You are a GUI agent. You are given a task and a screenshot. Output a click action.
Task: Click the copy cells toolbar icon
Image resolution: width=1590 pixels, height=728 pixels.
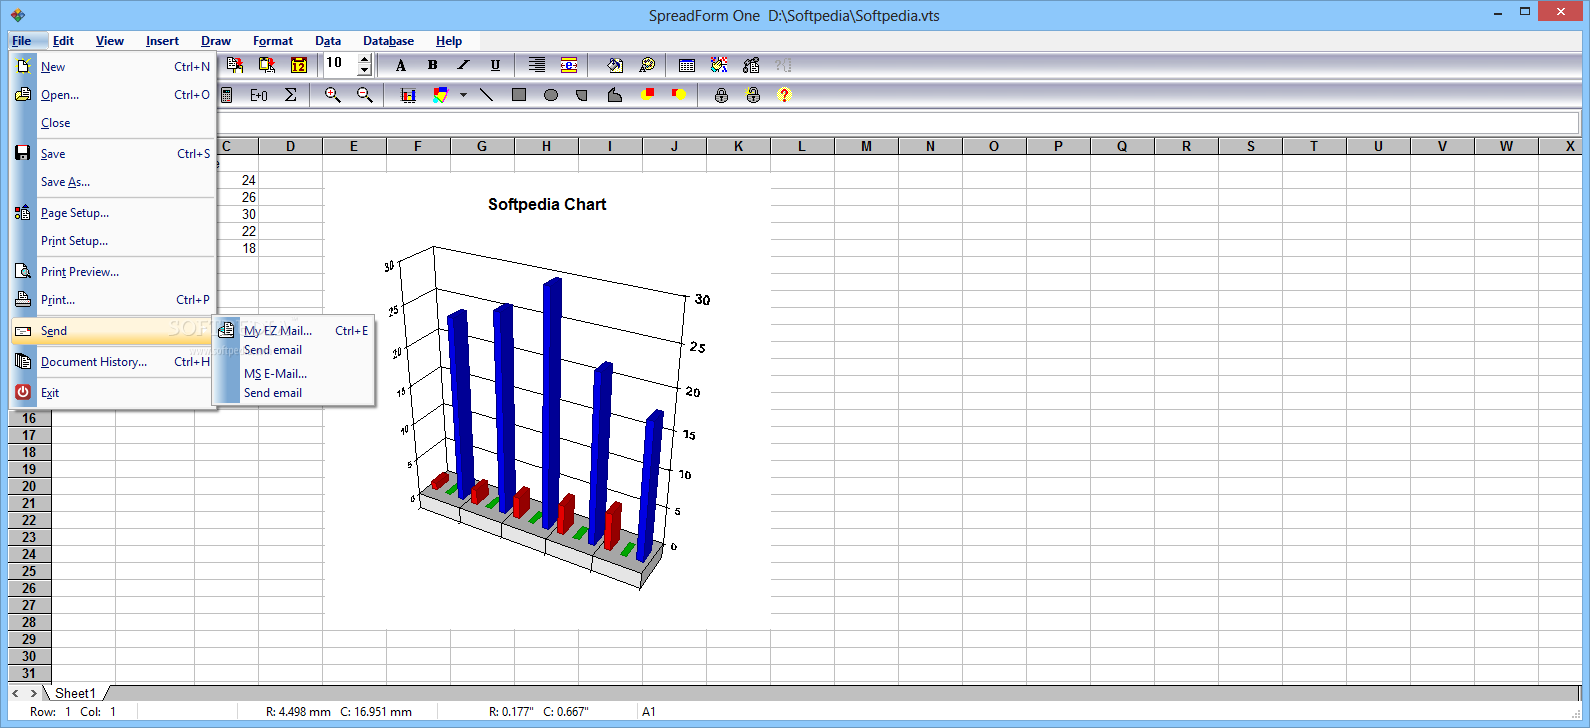tap(235, 65)
